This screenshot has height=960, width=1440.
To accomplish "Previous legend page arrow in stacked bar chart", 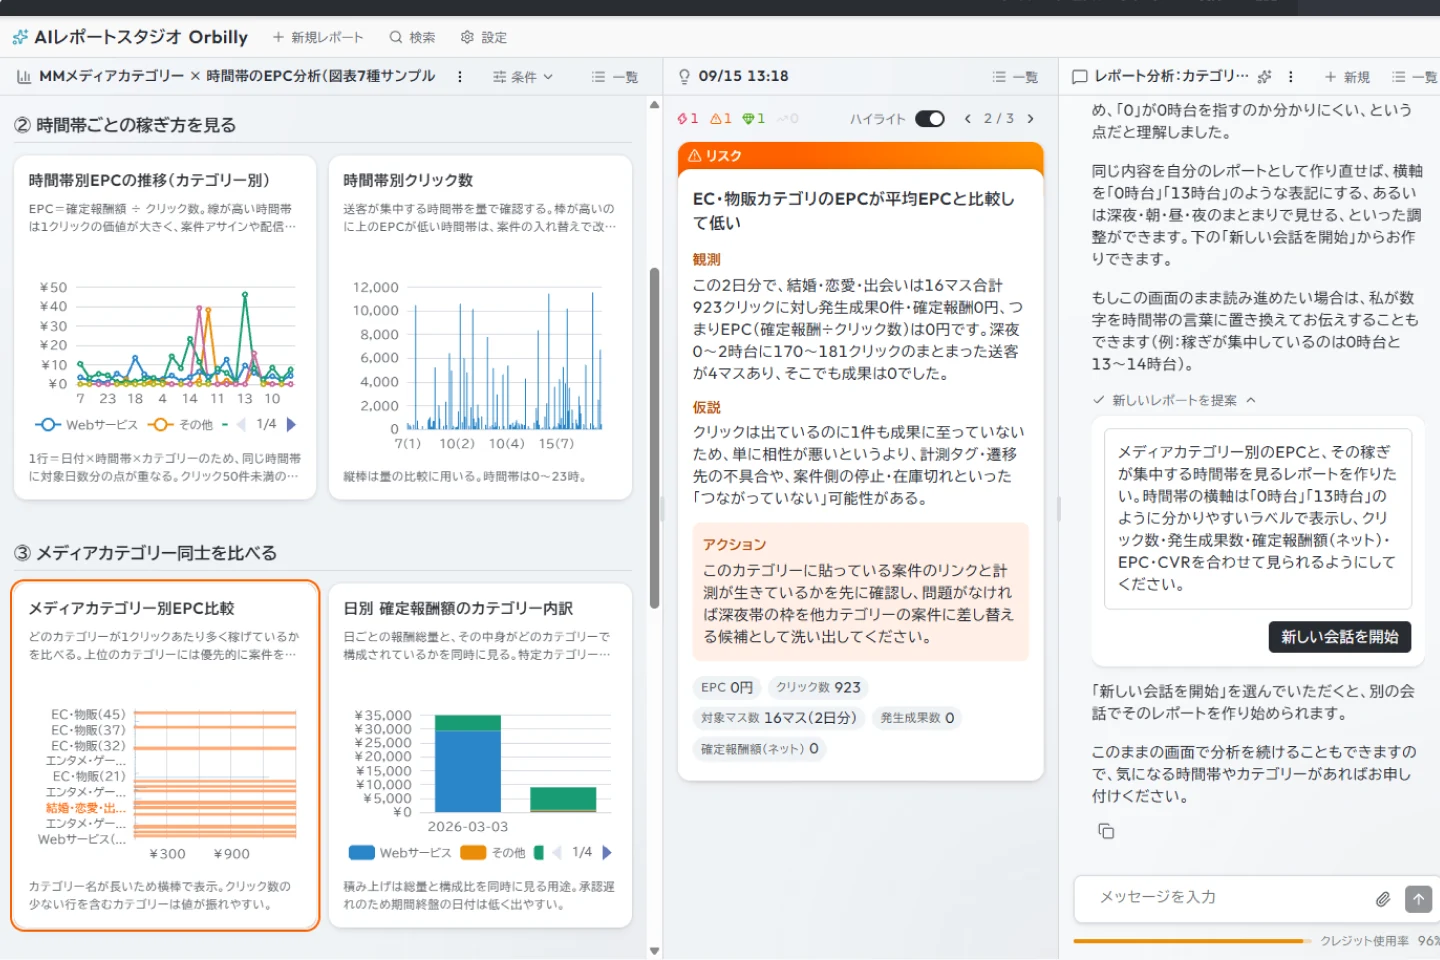I will 557,853.
